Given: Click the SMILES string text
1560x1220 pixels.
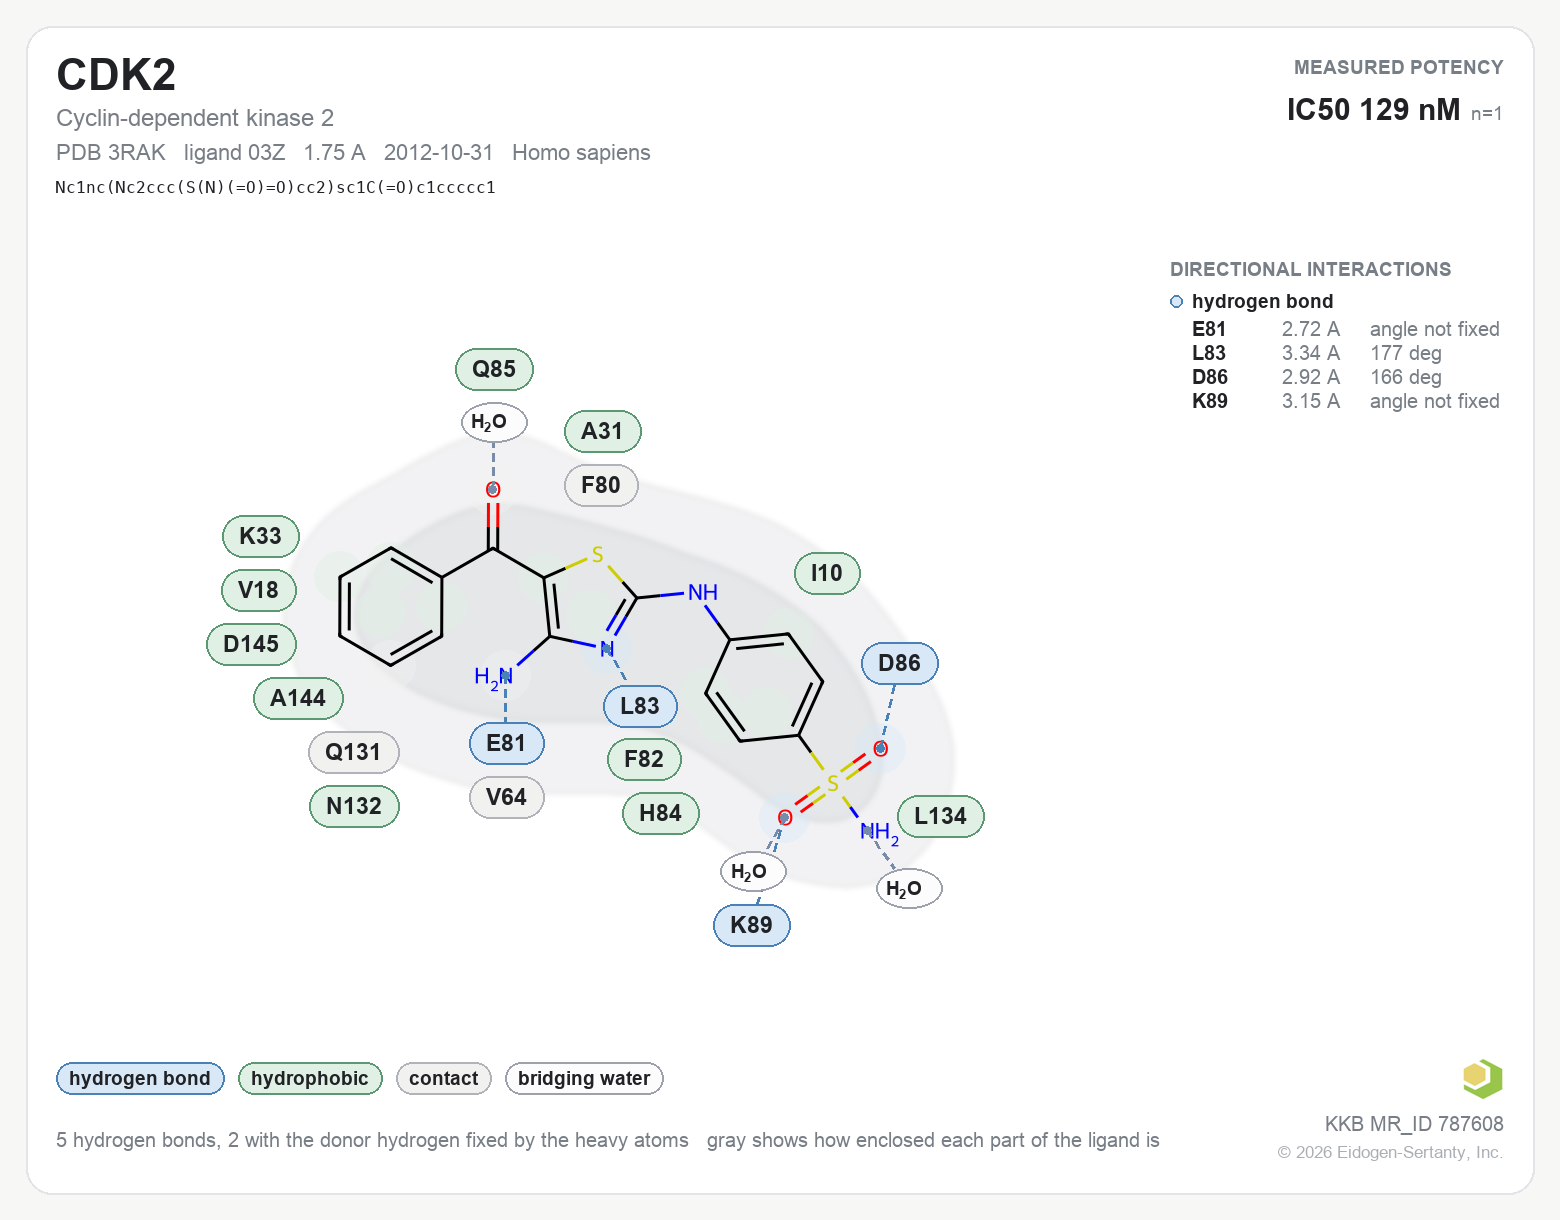Looking at the screenshot, I should 275,187.
